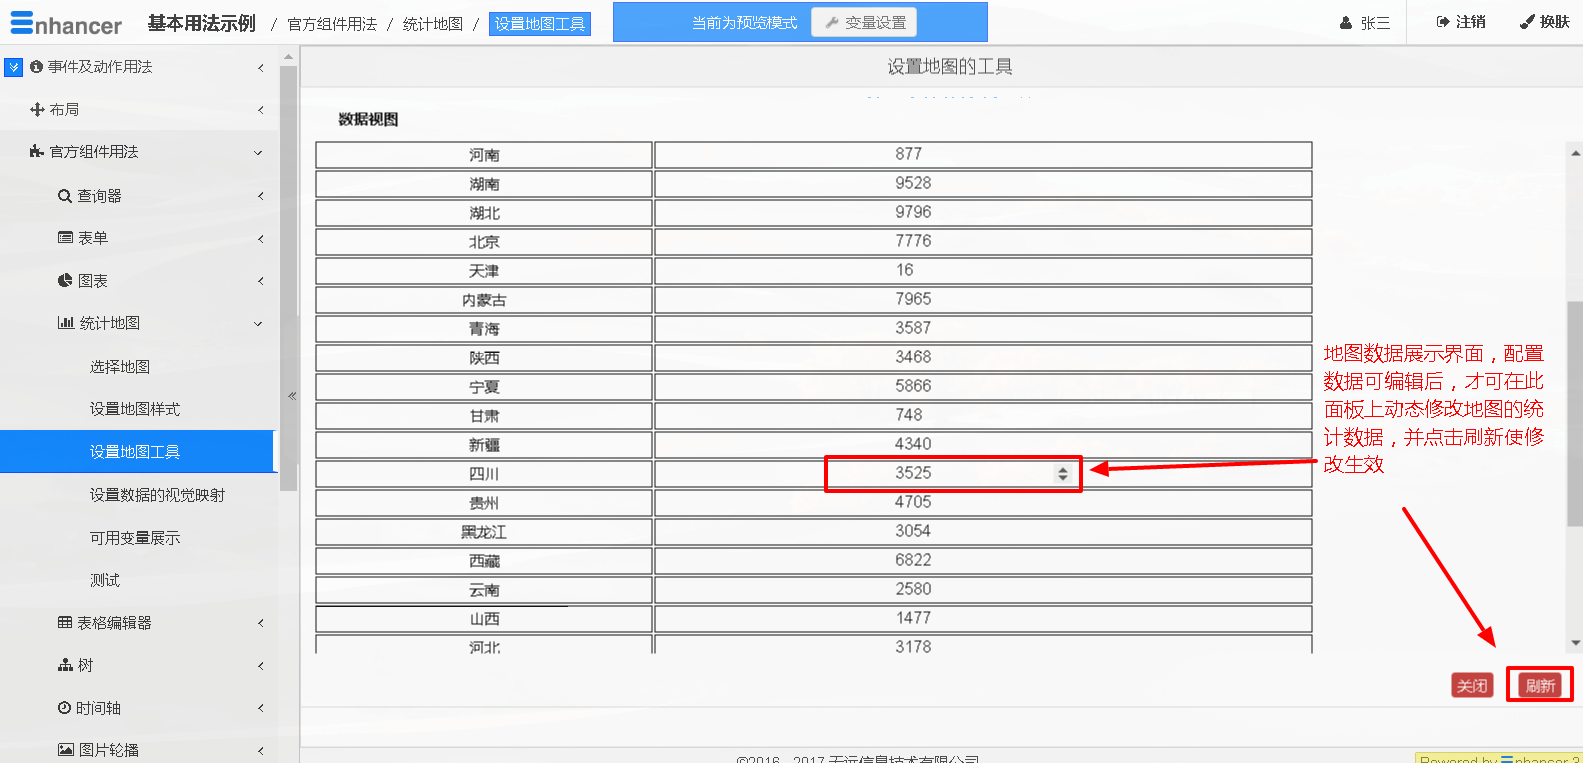The width and height of the screenshot is (1583, 763).
Task: Click the data view vertical scrollbar
Action: (1575, 400)
